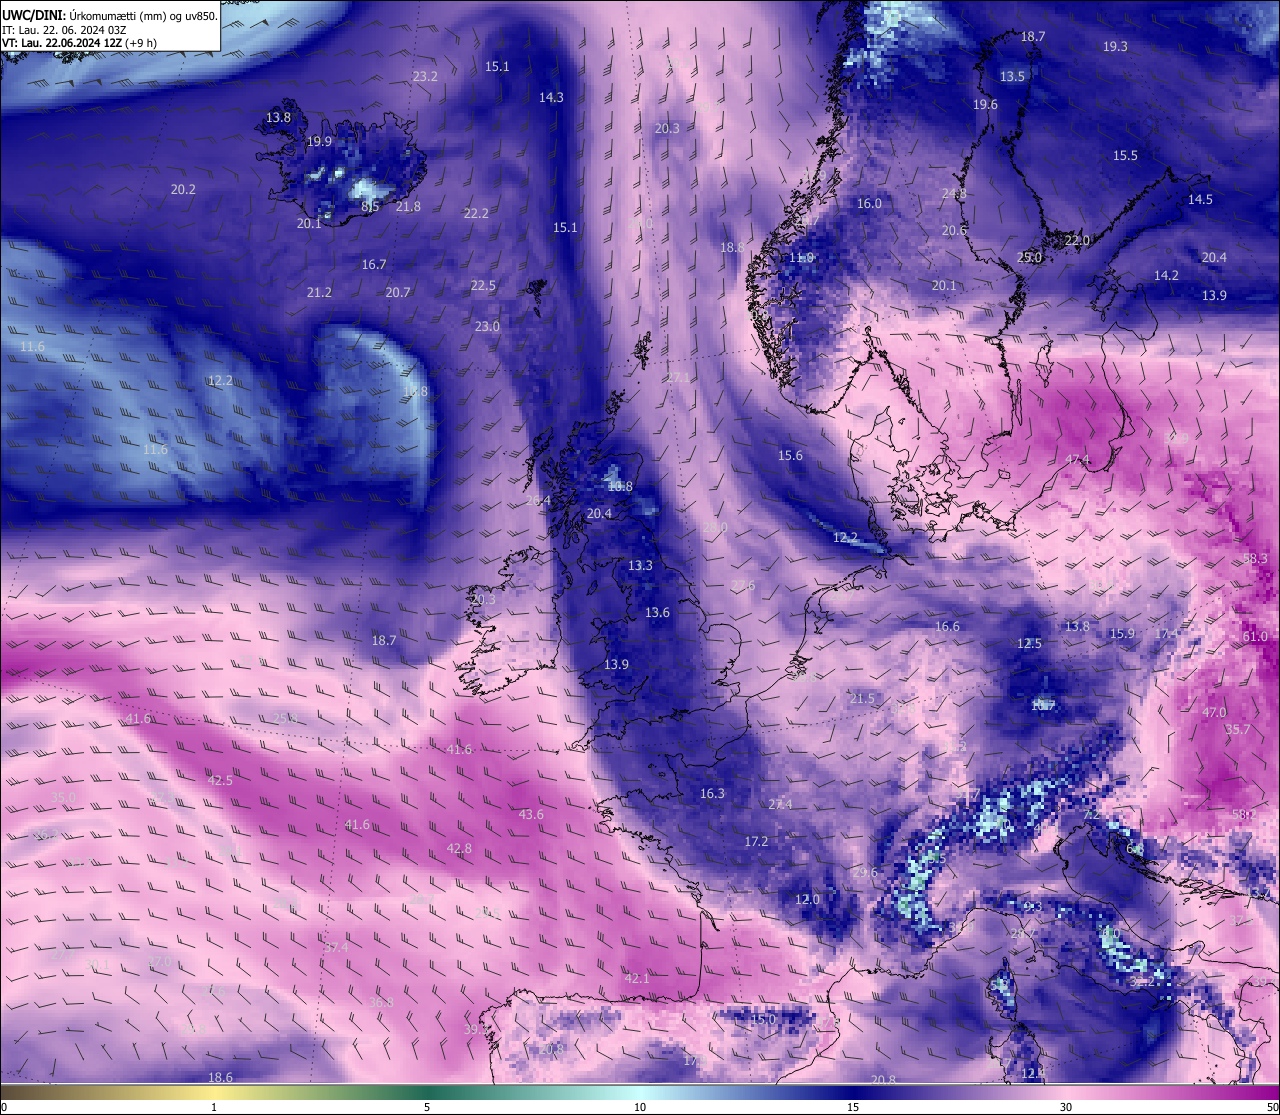The image size is (1280, 1115).
Task: Click the 12.0 value label
Action: (x=807, y=900)
